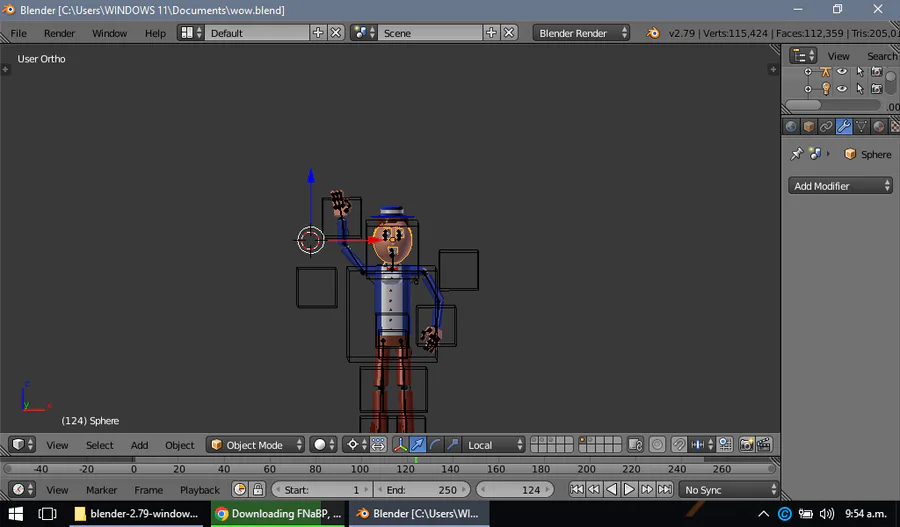Click the lamp bulb icon in outliner
Viewport: 900px width, 527px height.
point(825,88)
